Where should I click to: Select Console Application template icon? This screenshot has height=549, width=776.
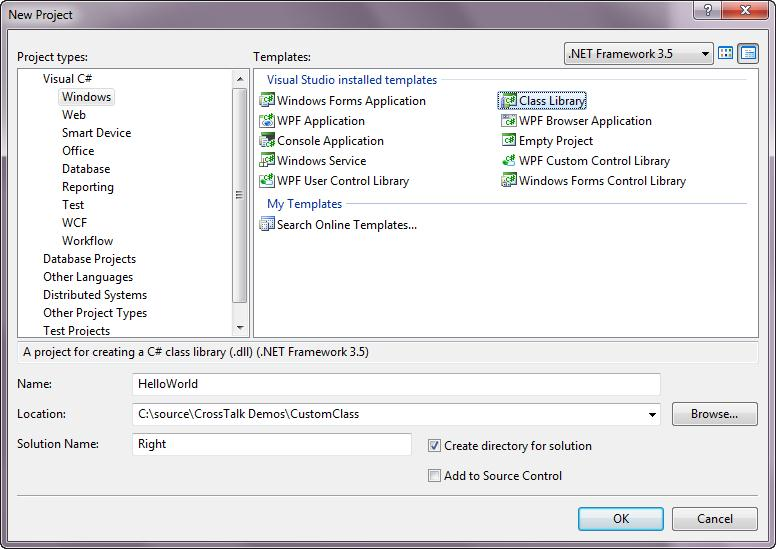tap(267, 140)
